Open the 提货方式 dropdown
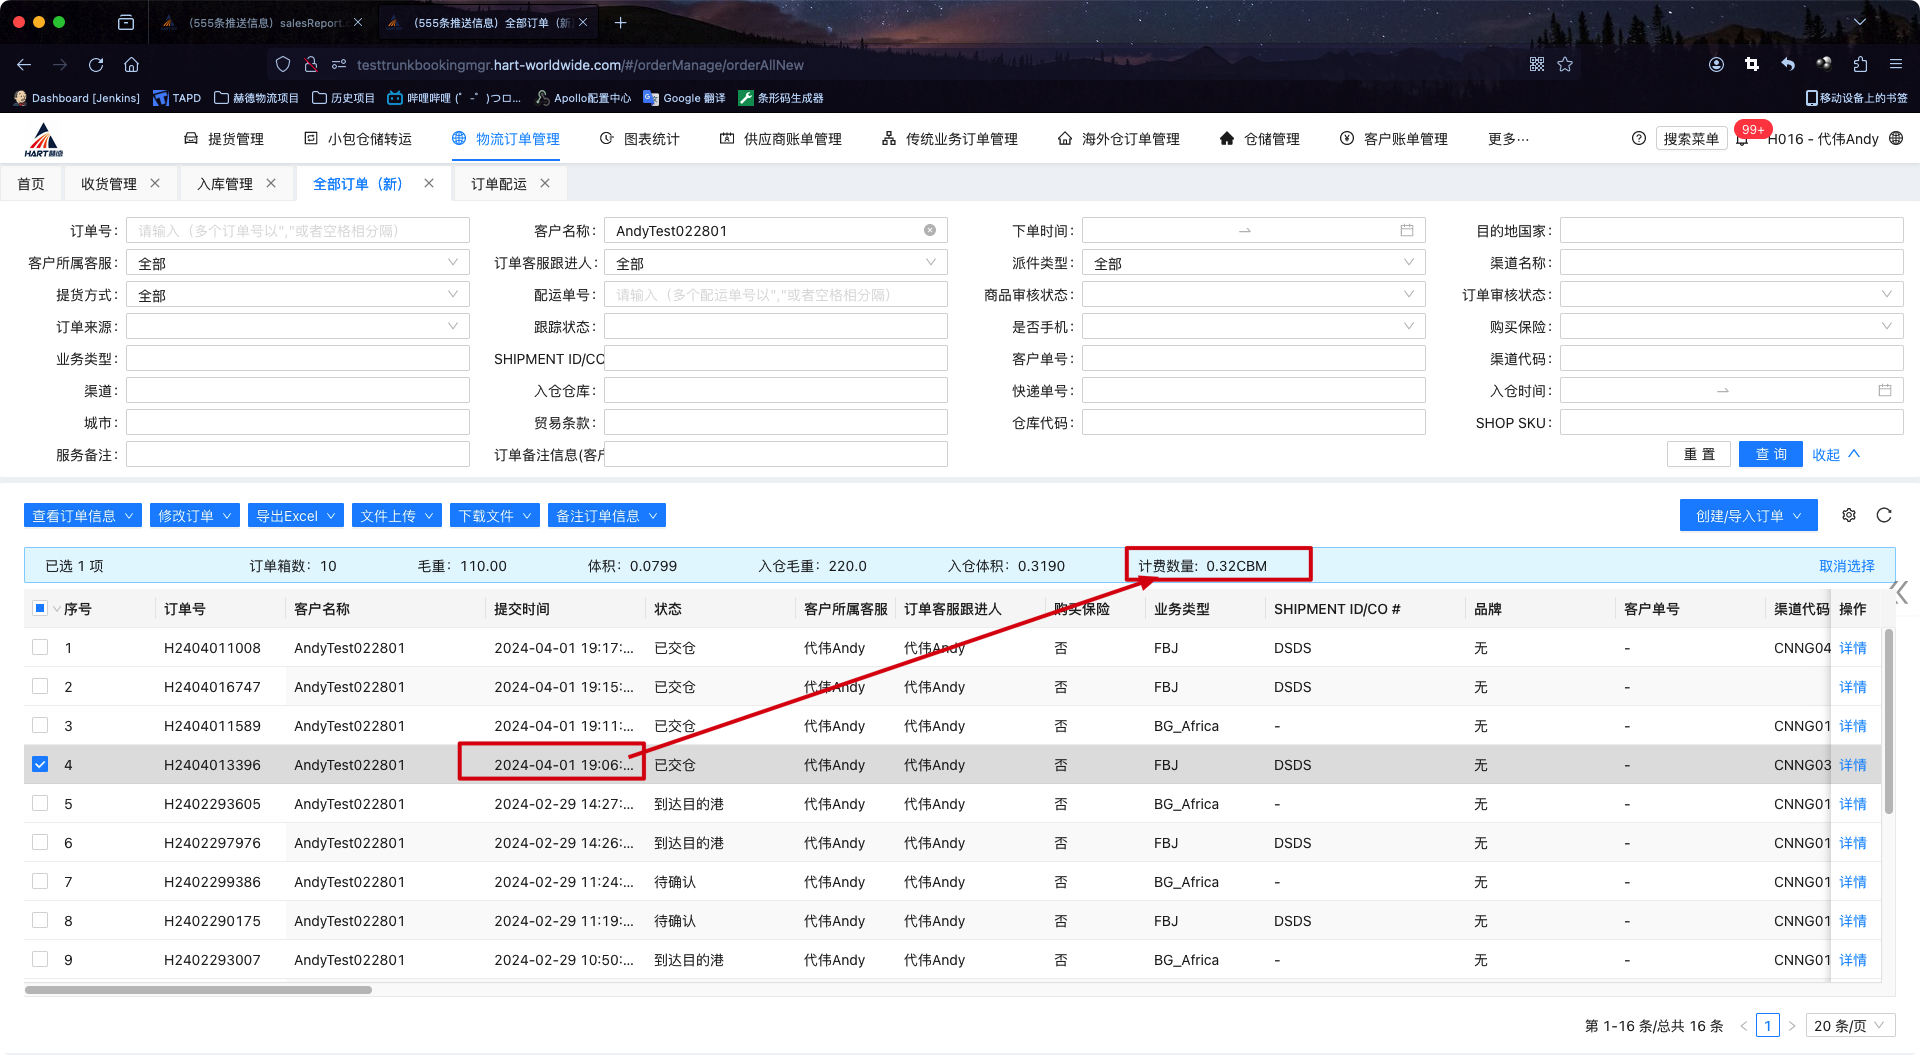Viewport: 1920px width, 1055px height. pos(297,295)
